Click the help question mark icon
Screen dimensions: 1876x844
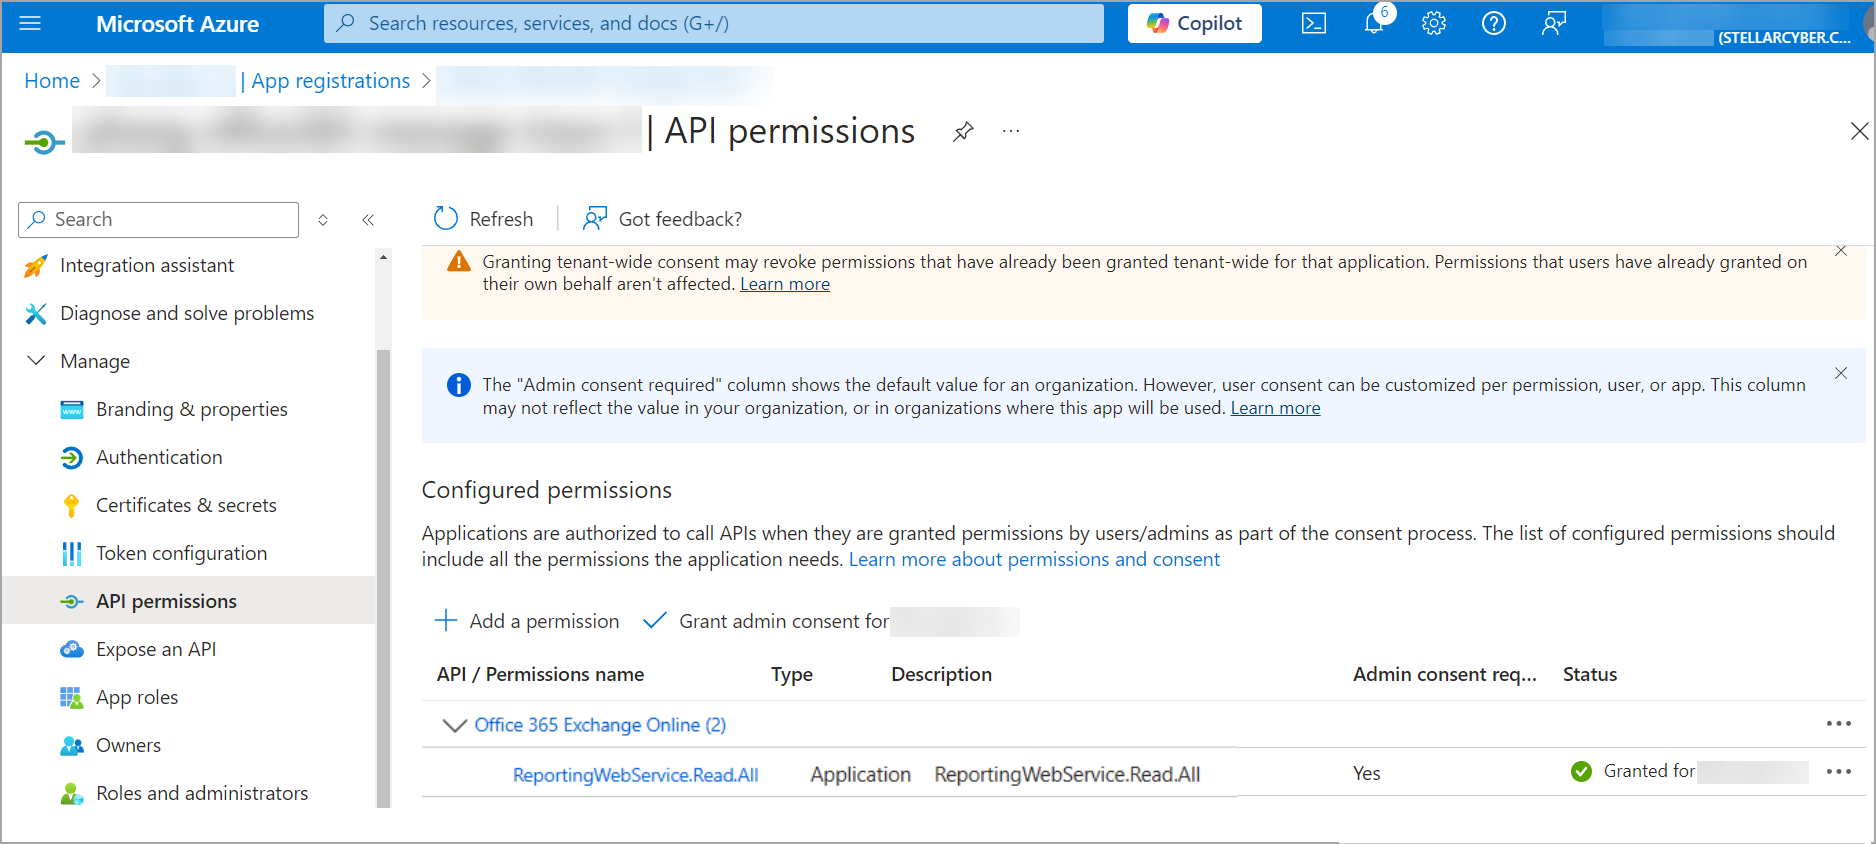click(x=1493, y=23)
